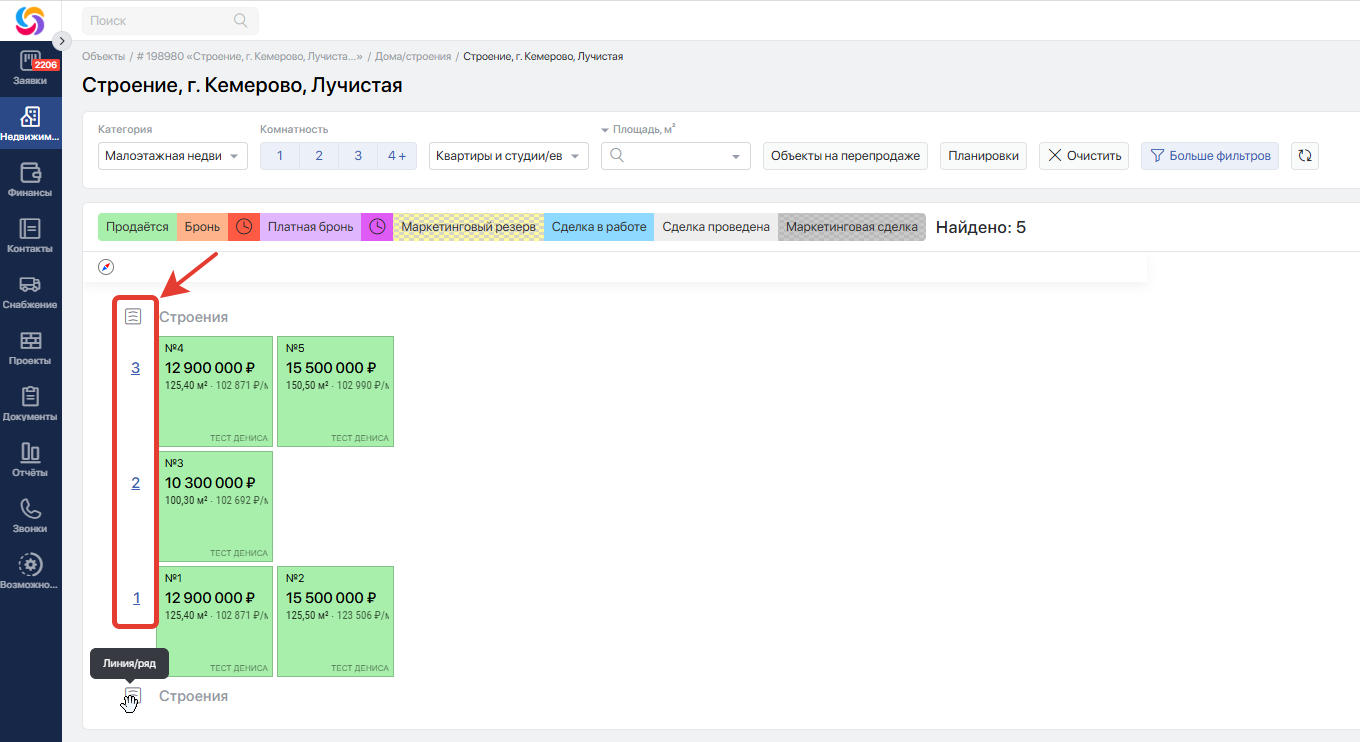Click the line/row icon beside top Строения

coord(133,317)
